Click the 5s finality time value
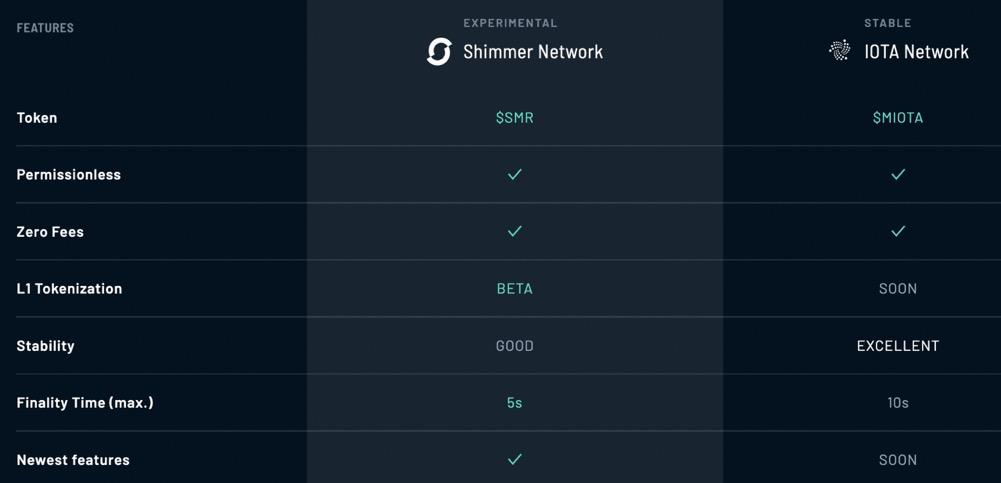The height and width of the screenshot is (483, 1001). point(514,403)
